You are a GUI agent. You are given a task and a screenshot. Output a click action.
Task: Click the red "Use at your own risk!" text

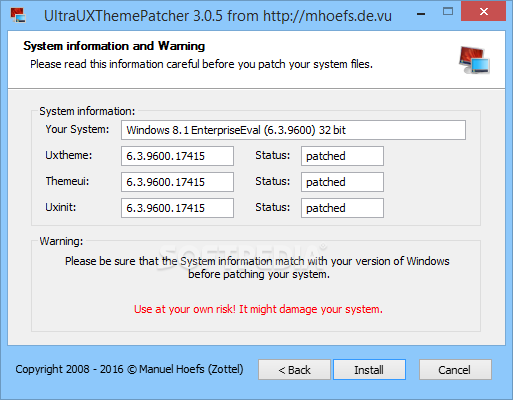click(x=258, y=309)
